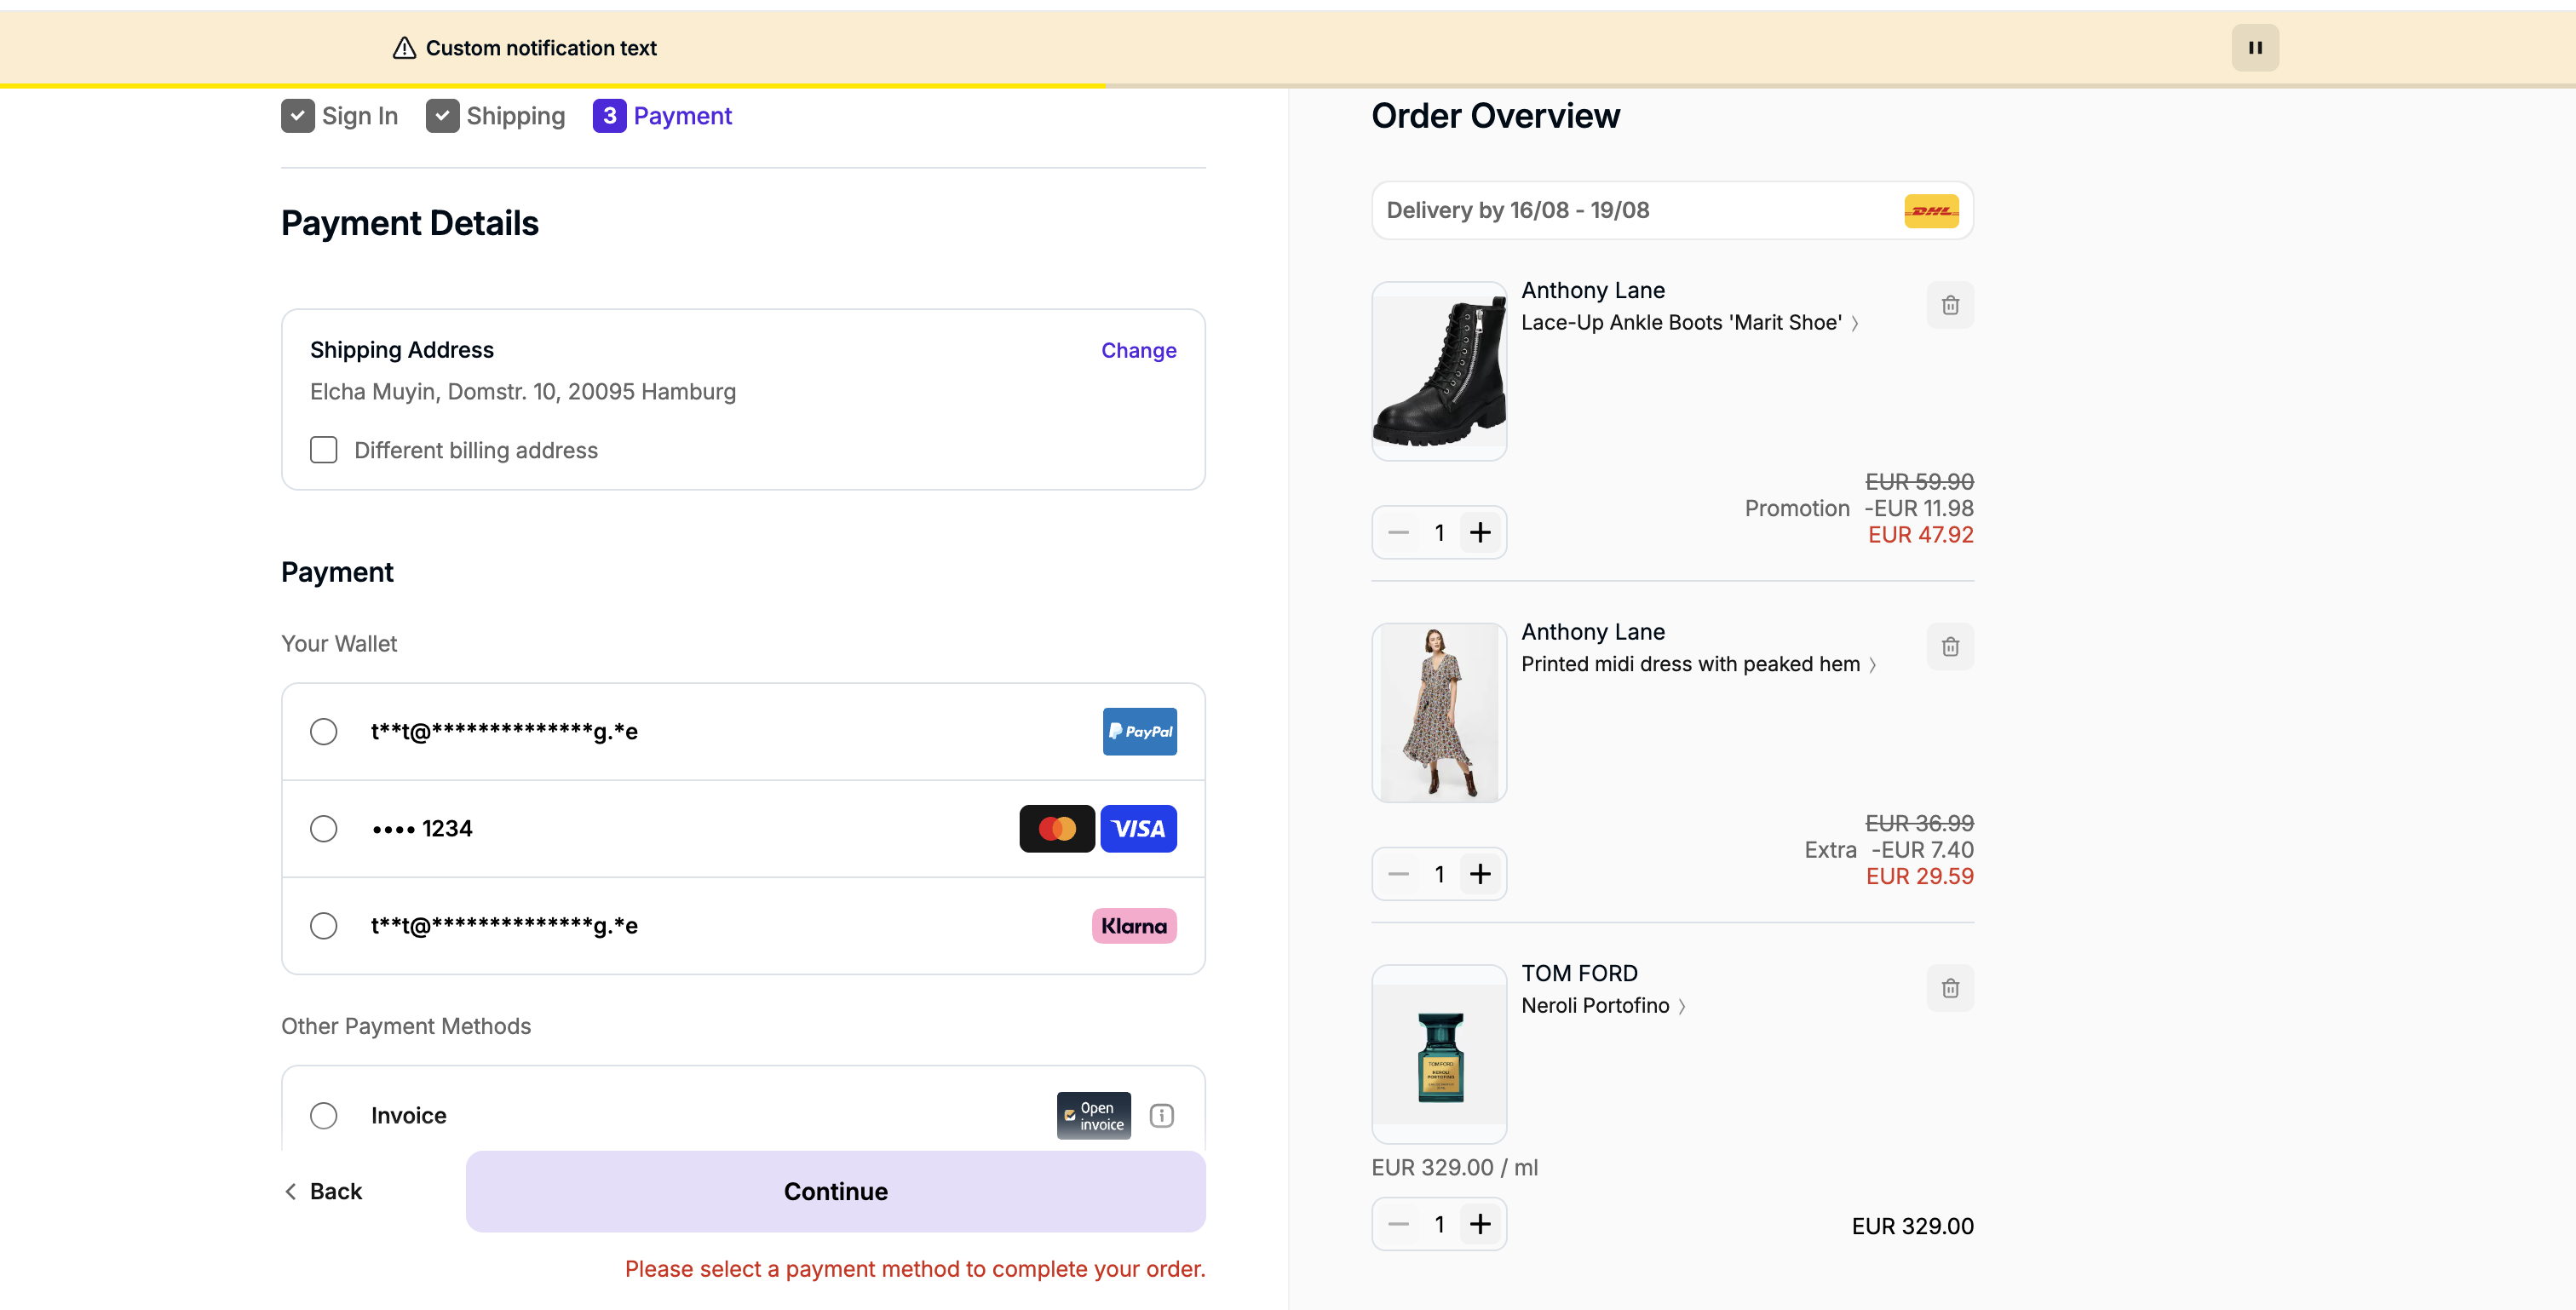2576x1310 pixels.
Task: Open Printed midi dress product link
Action: point(1697,664)
